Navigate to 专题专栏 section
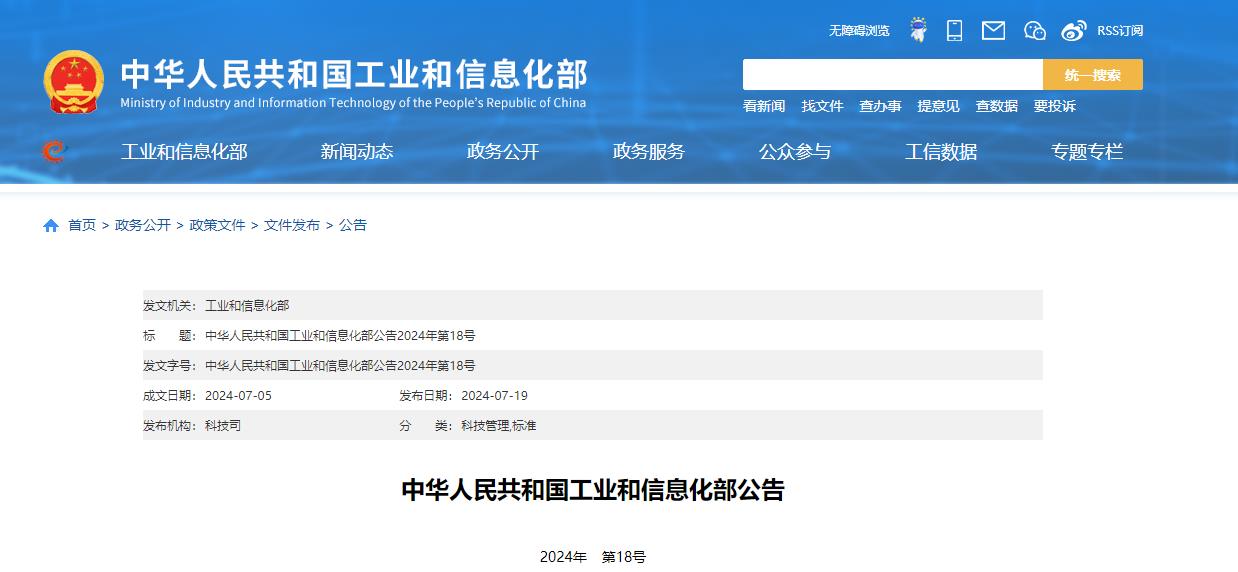The height and width of the screenshot is (572, 1238). pyautogui.click(x=1087, y=152)
